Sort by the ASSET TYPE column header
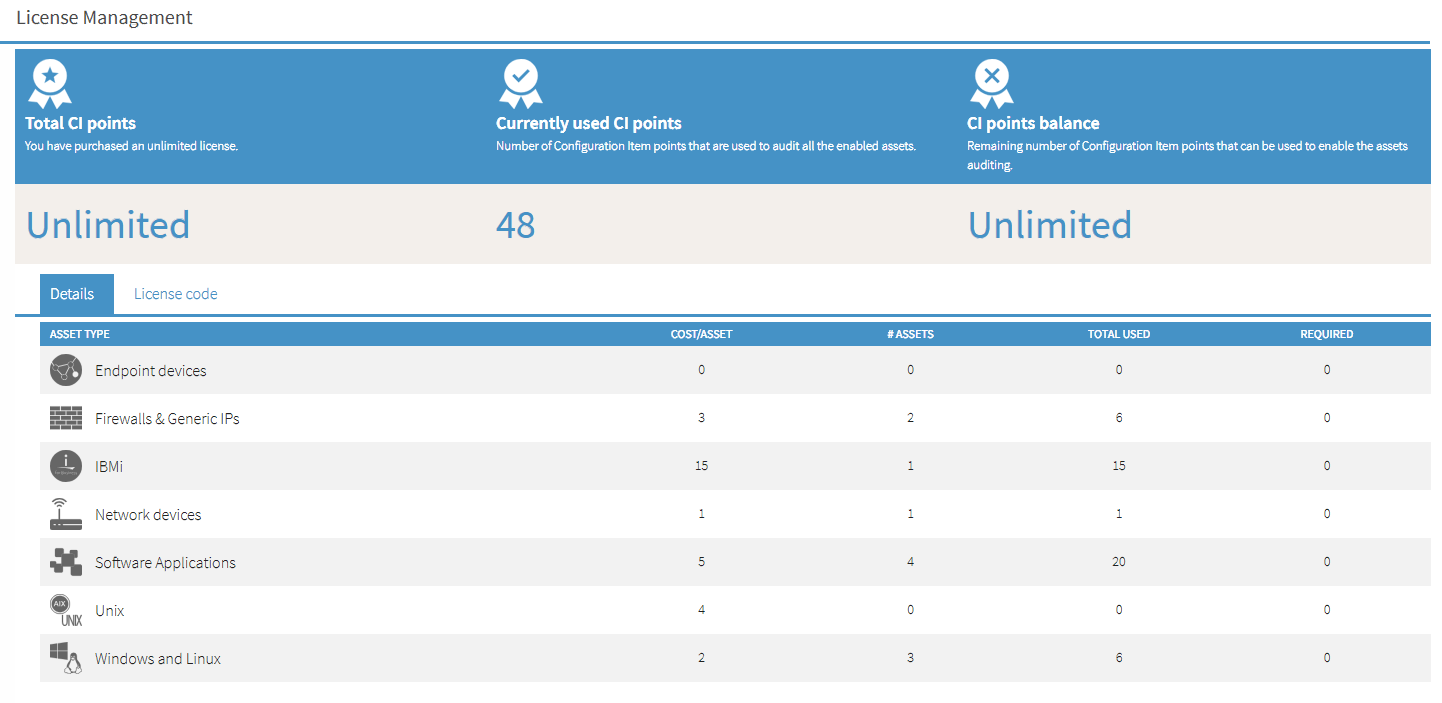This screenshot has width=1442, height=703. tap(80, 334)
